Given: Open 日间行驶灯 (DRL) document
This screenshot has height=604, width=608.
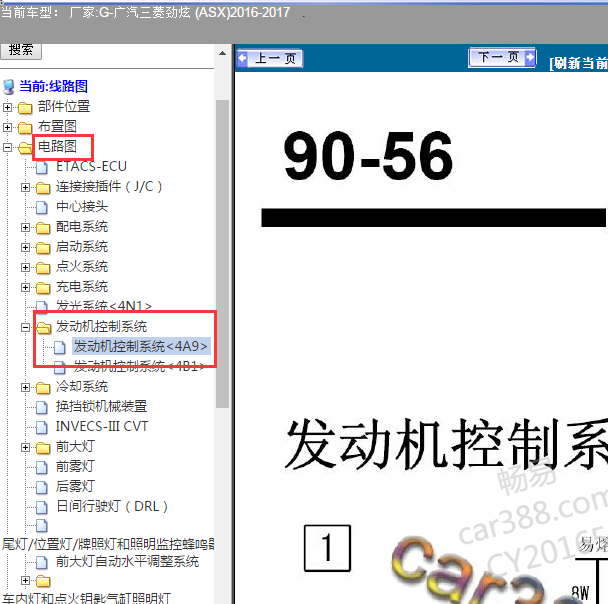Looking at the screenshot, I should 112,506.
